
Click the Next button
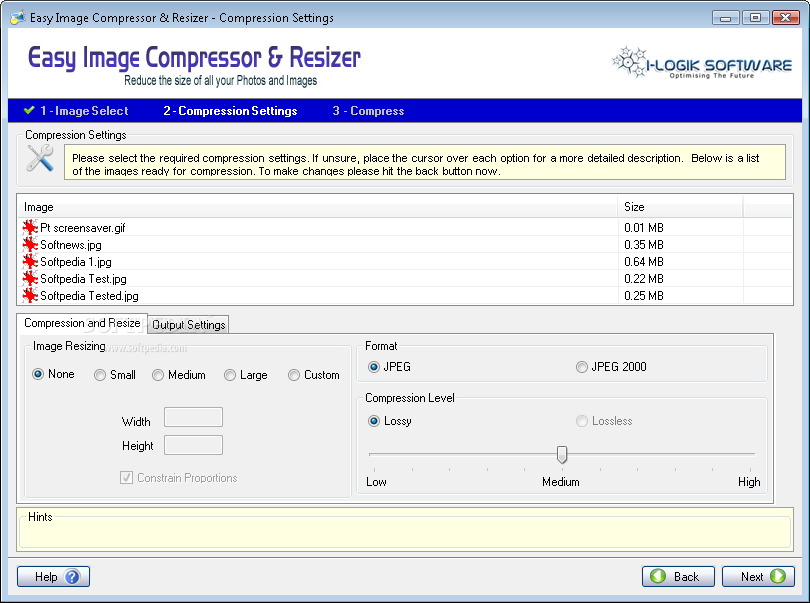[x=758, y=577]
